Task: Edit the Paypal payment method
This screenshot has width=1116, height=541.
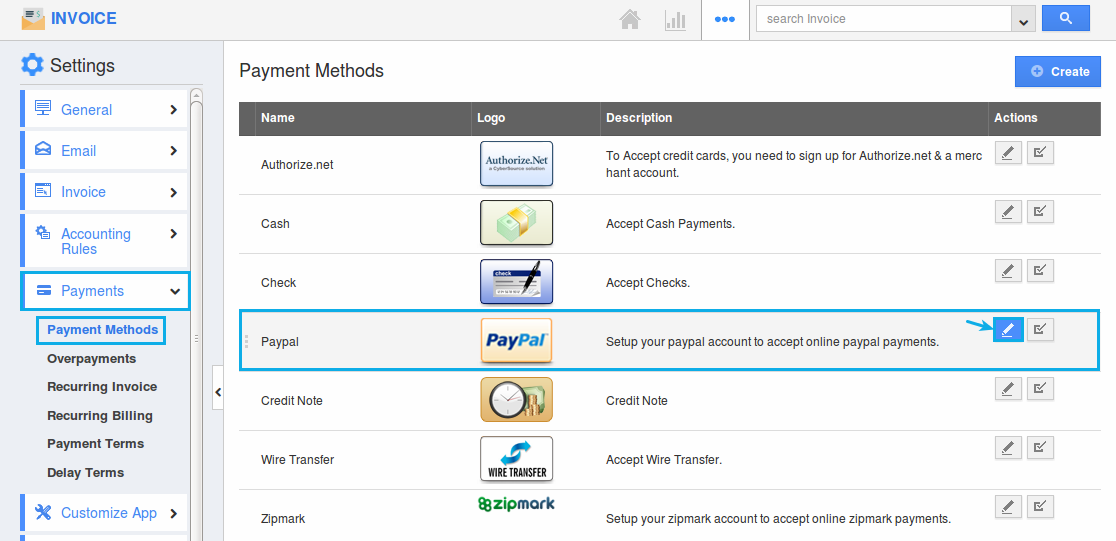Action: point(1008,329)
